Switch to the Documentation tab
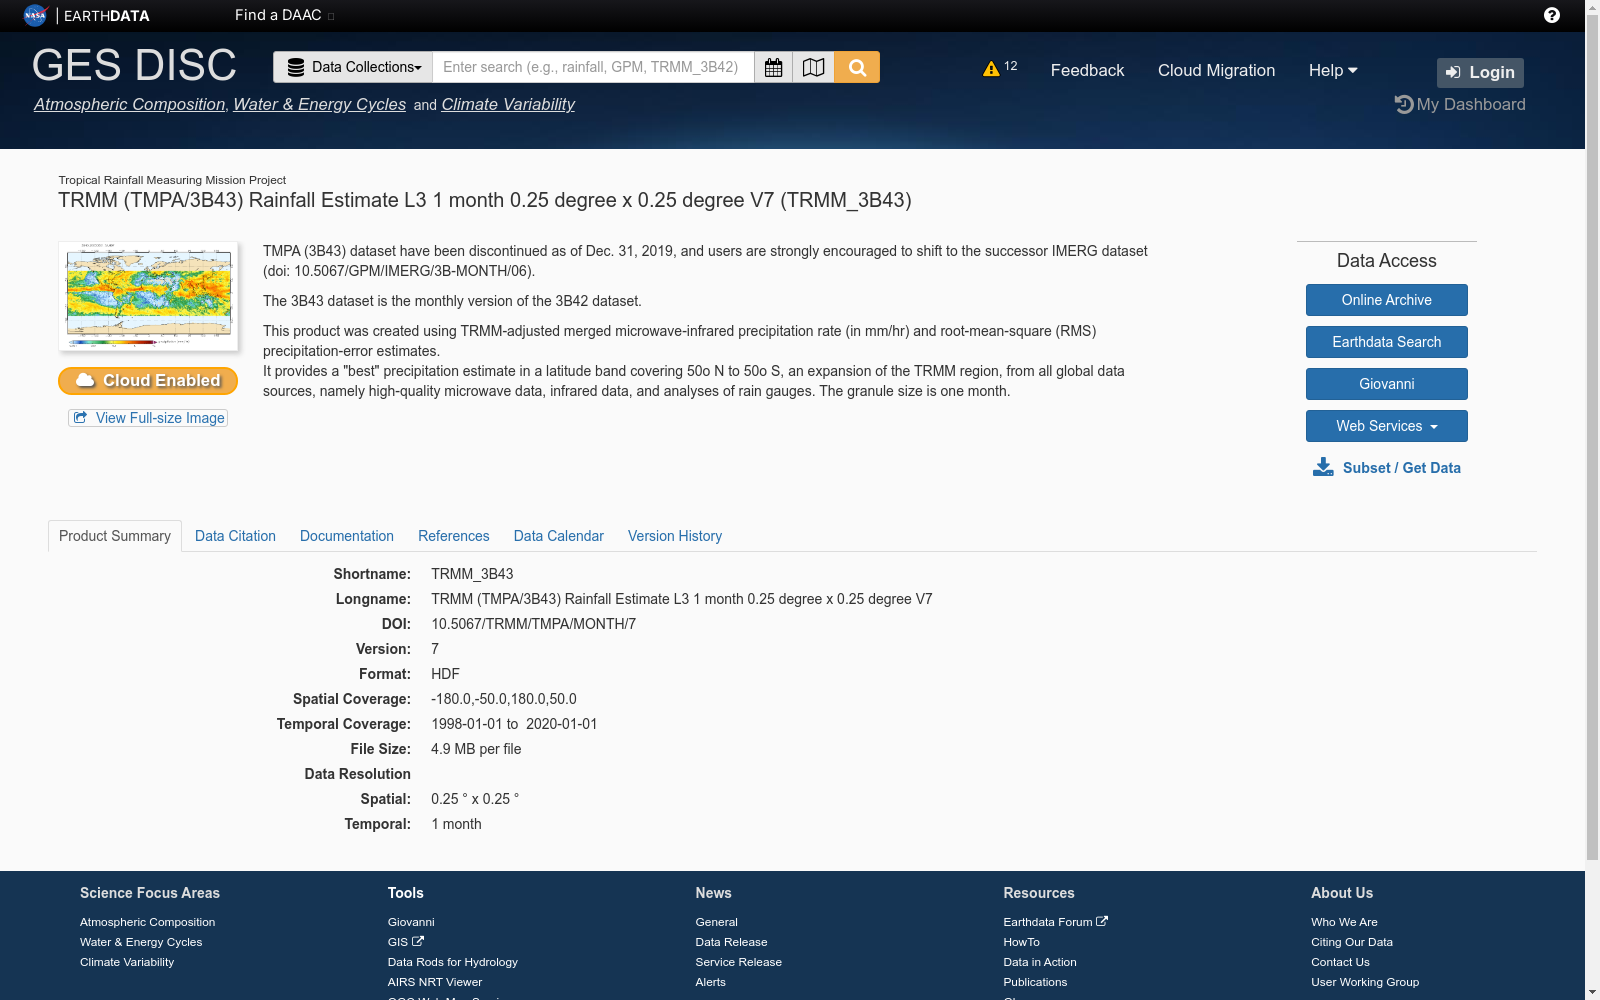 pos(347,536)
